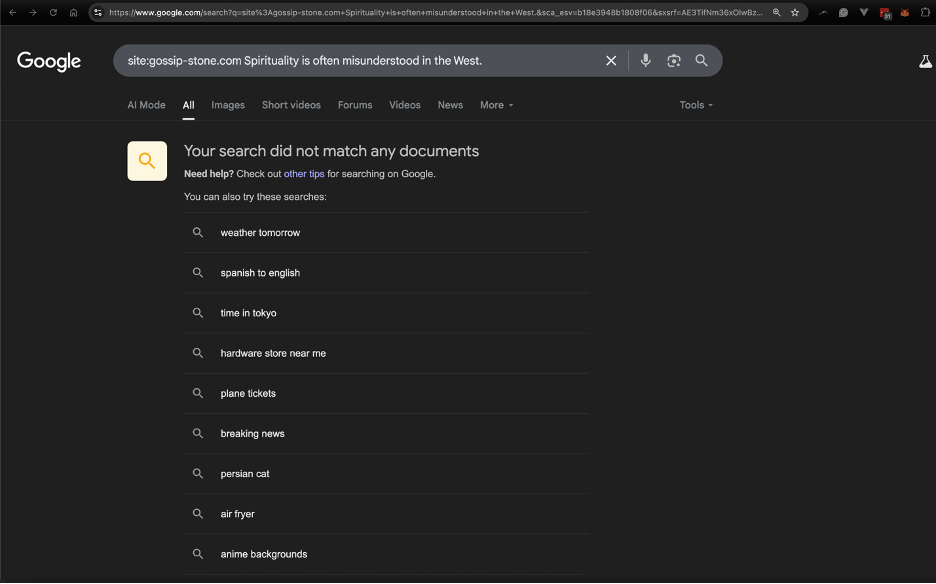This screenshot has height=584, width=936.
Task: Open the Tools dropdown
Action: [x=696, y=105]
